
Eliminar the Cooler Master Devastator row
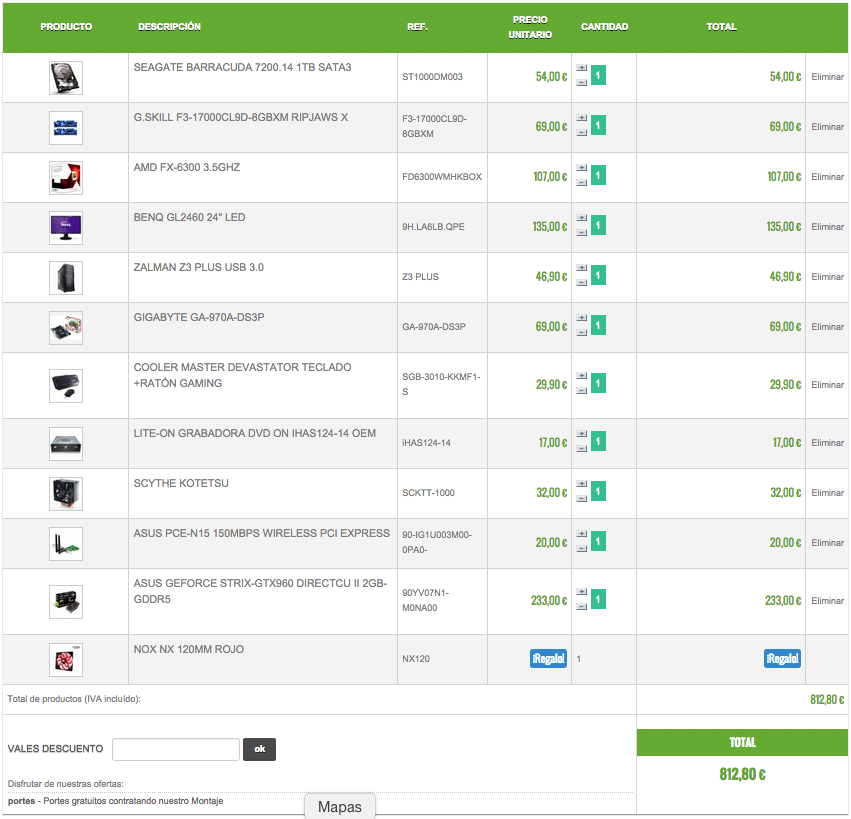(827, 385)
